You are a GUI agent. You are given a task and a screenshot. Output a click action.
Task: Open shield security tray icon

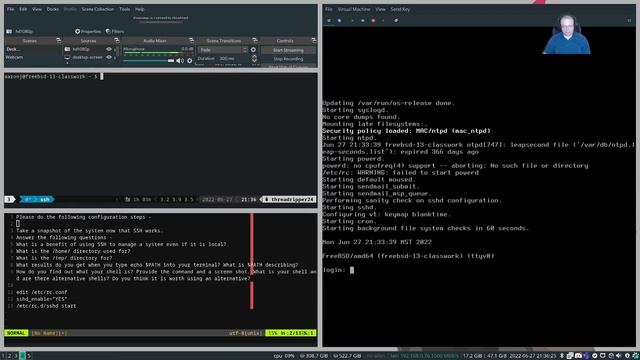tap(627, 356)
